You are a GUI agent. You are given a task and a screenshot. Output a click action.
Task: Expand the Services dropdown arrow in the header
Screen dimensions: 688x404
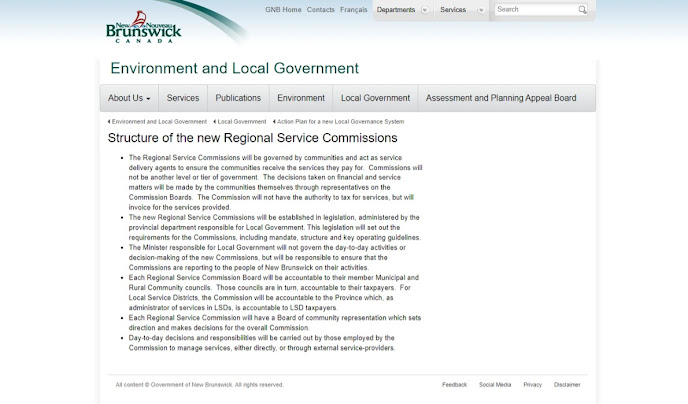click(x=481, y=10)
